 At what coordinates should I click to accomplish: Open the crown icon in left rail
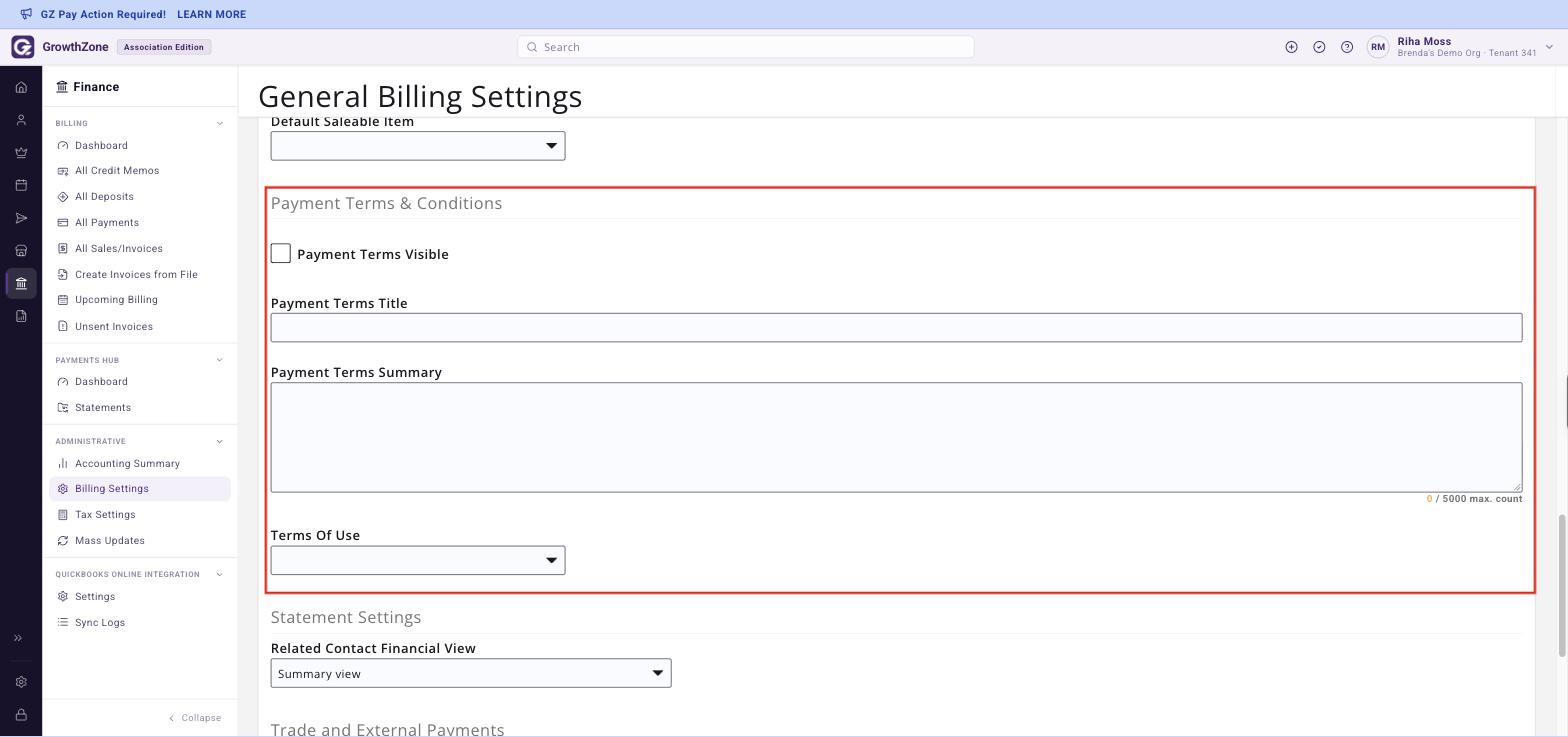21,153
